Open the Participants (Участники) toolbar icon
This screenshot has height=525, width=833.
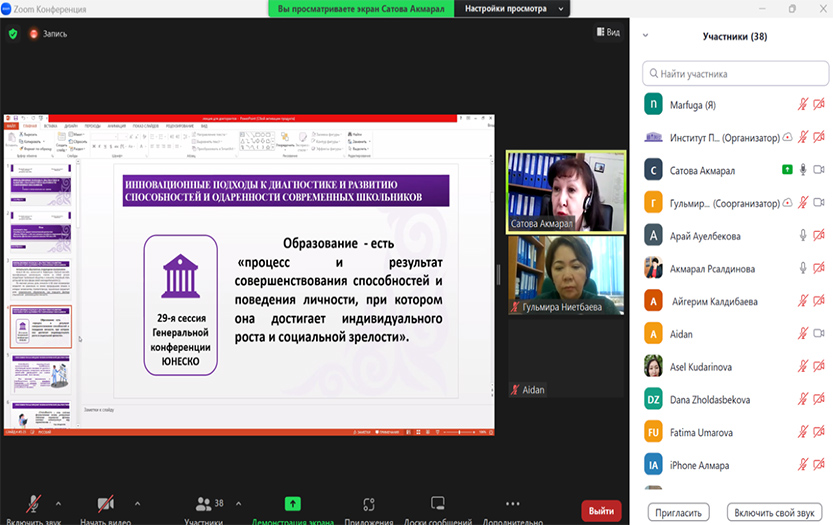click(205, 505)
